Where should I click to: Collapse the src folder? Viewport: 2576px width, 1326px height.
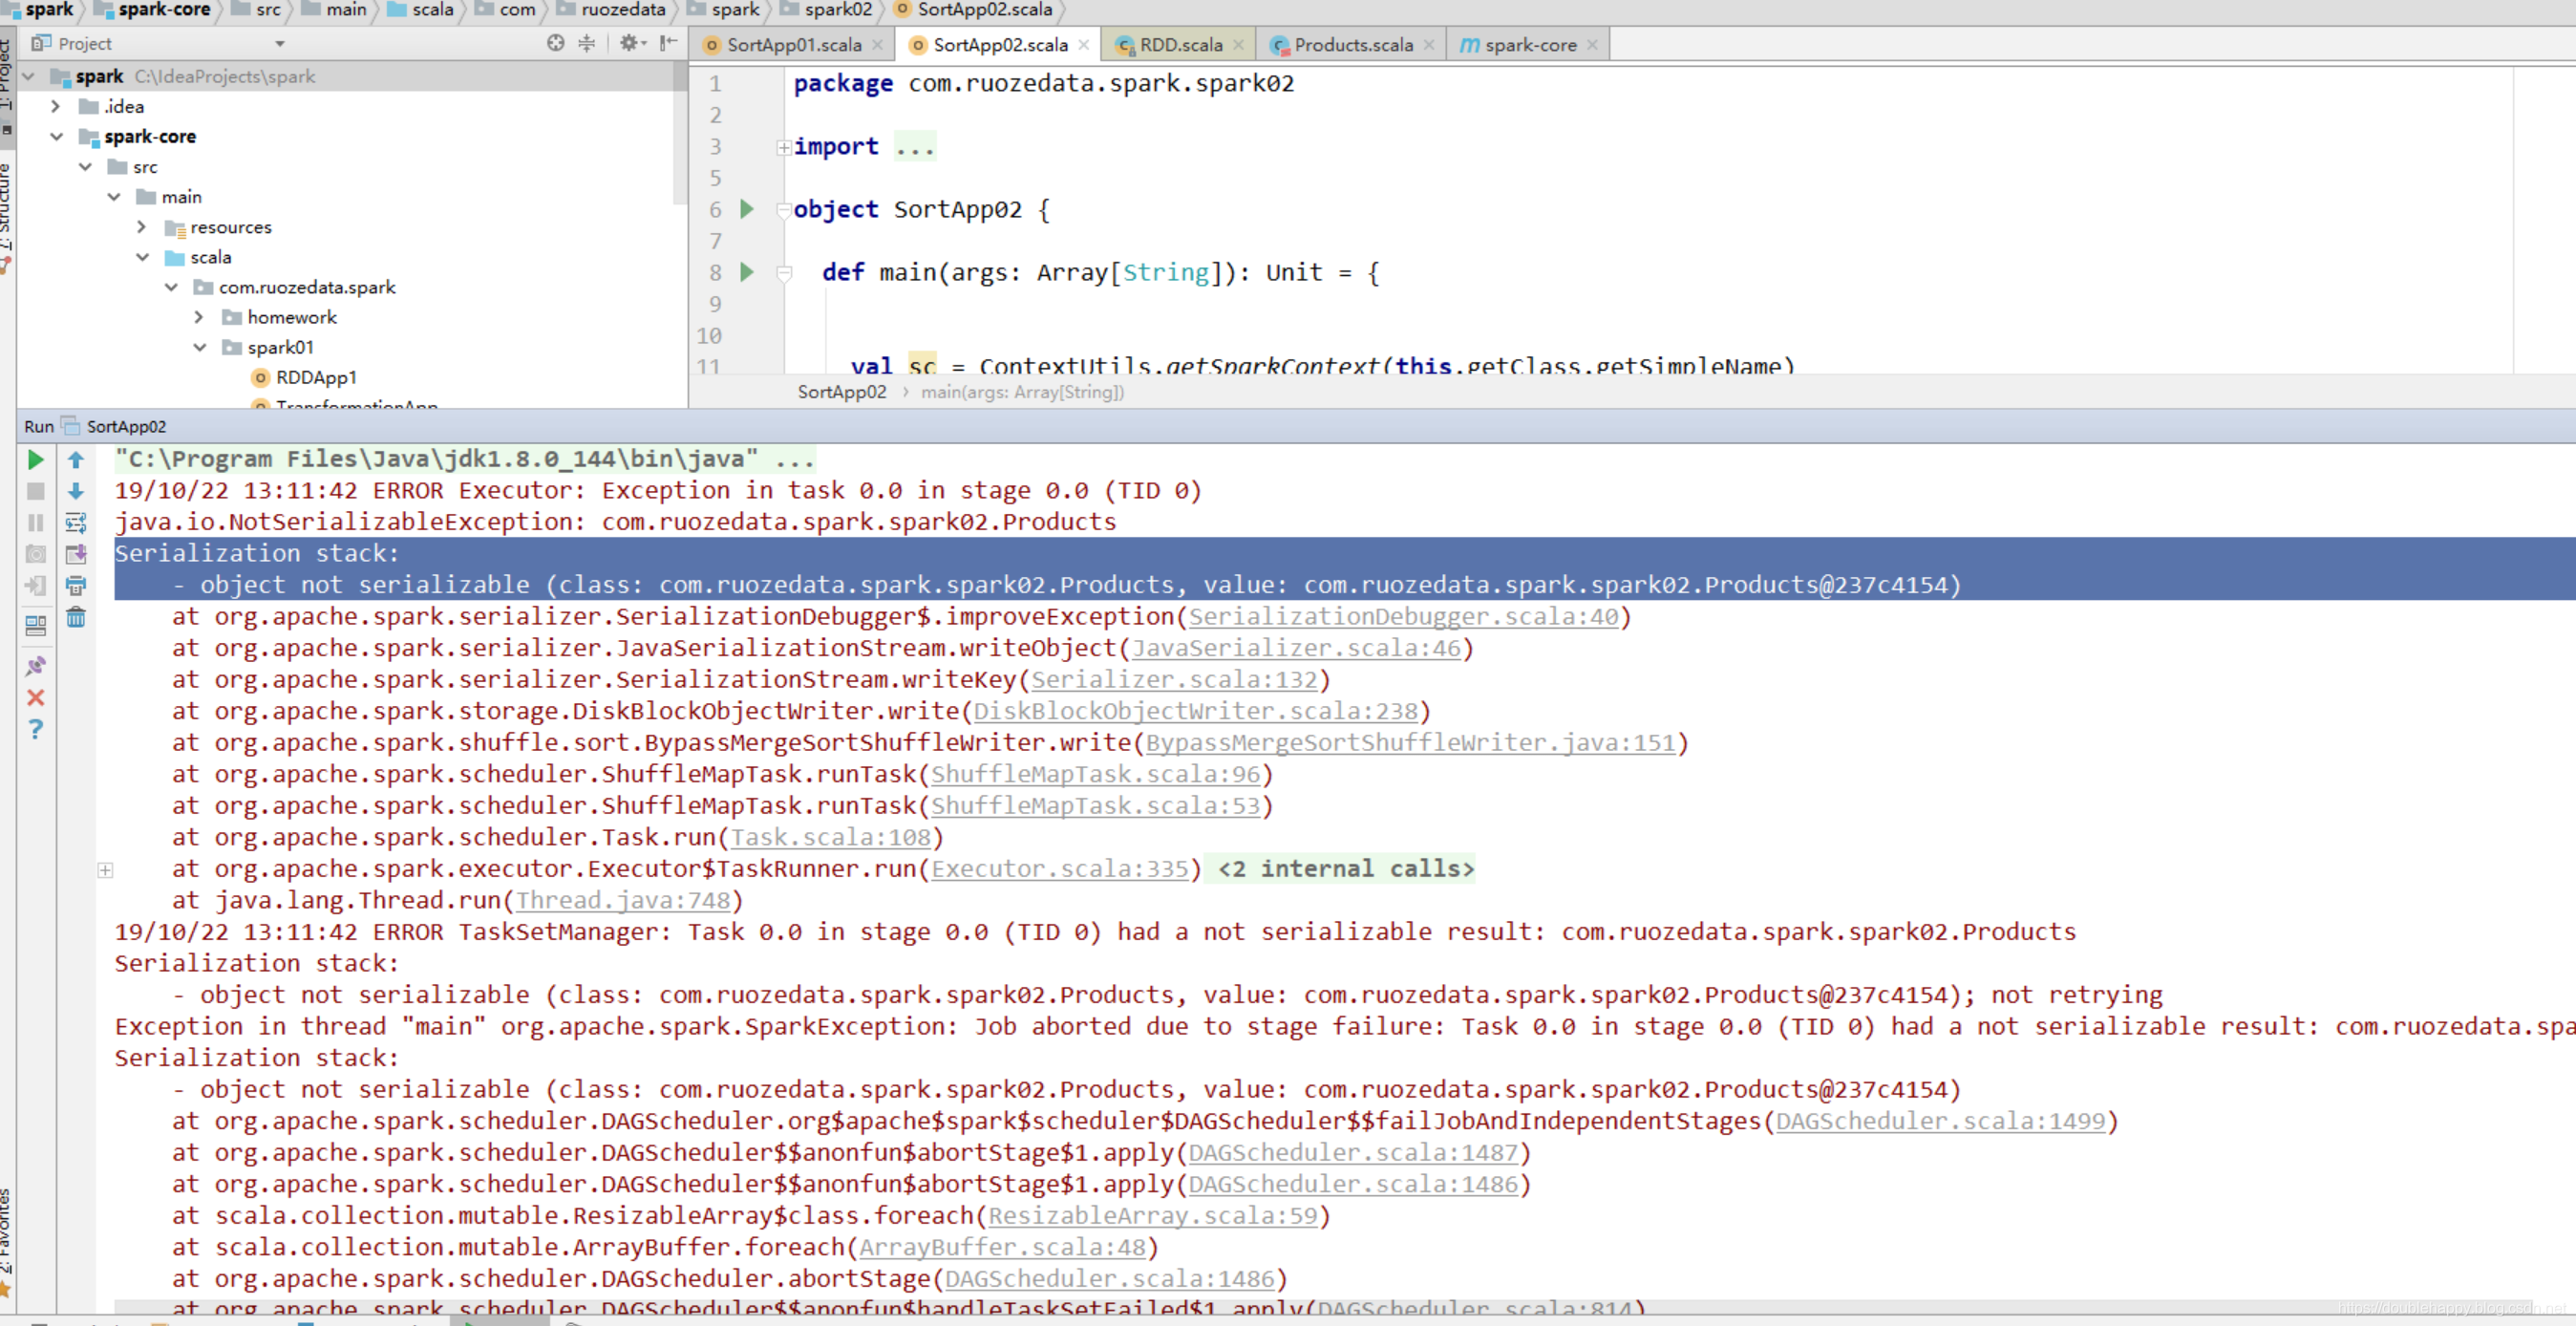click(86, 166)
